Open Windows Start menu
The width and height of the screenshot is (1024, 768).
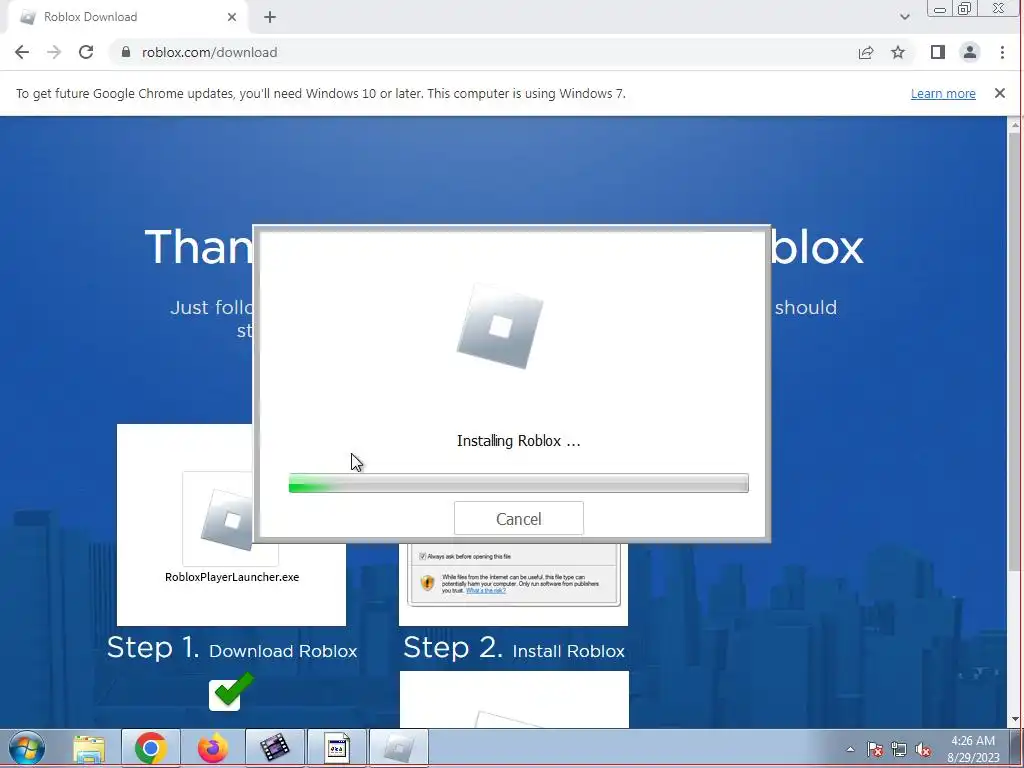coord(27,748)
